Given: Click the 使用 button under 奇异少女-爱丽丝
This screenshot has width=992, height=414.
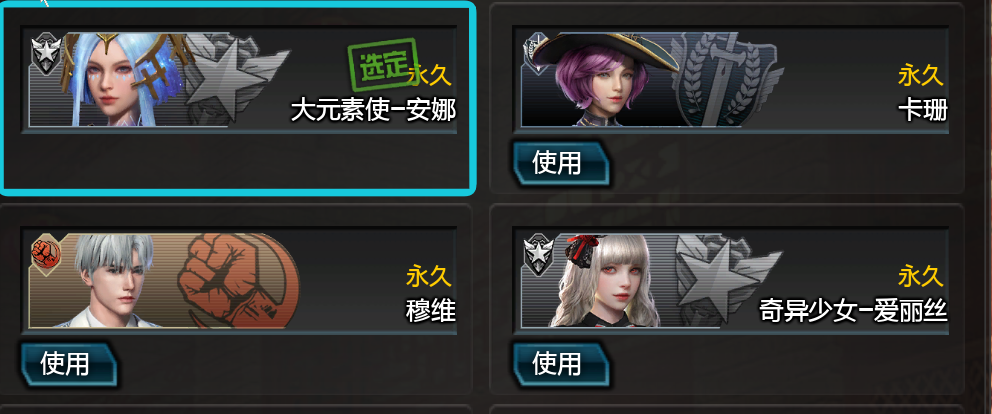Looking at the screenshot, I should (x=561, y=365).
